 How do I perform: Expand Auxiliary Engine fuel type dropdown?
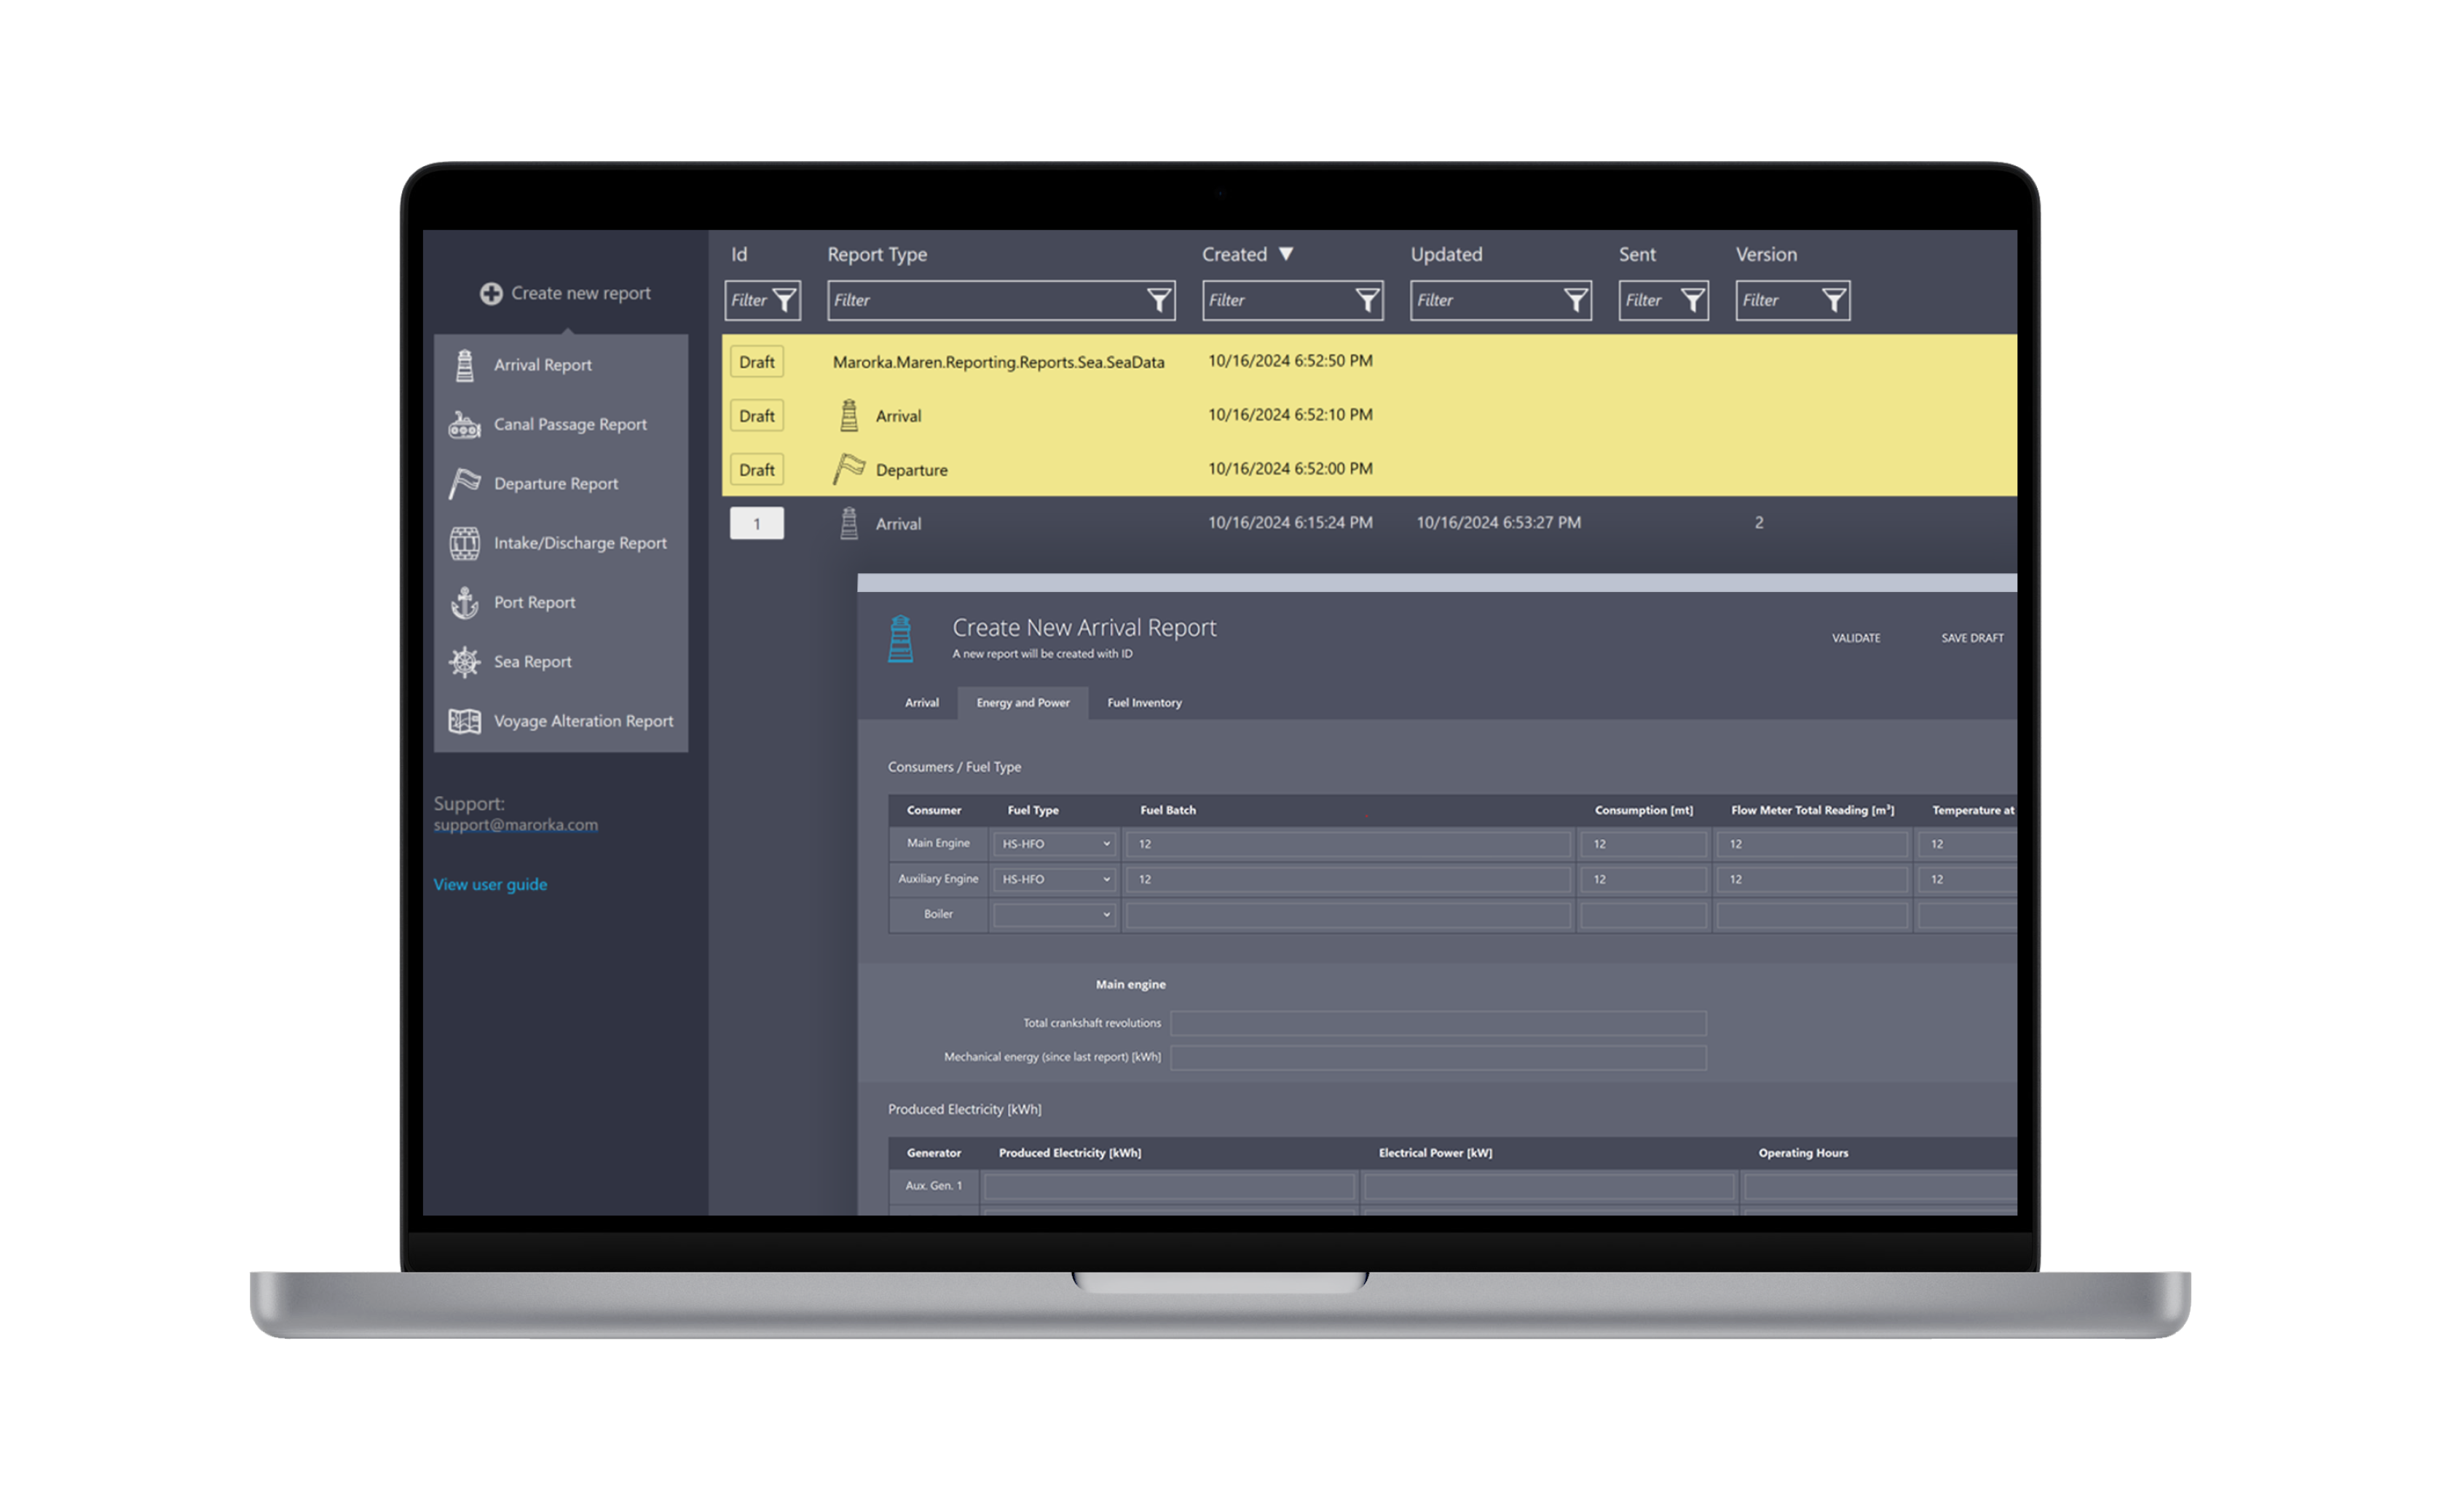1056,879
